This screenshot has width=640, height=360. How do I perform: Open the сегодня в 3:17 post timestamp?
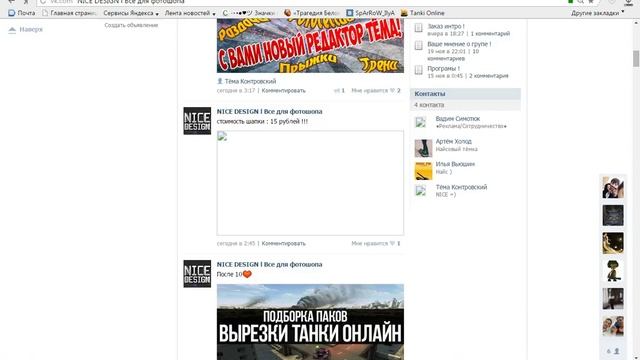click(236, 91)
